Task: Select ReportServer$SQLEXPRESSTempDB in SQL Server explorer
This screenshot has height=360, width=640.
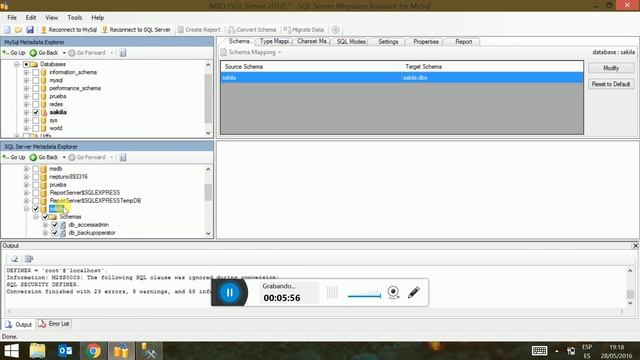Action: point(95,201)
